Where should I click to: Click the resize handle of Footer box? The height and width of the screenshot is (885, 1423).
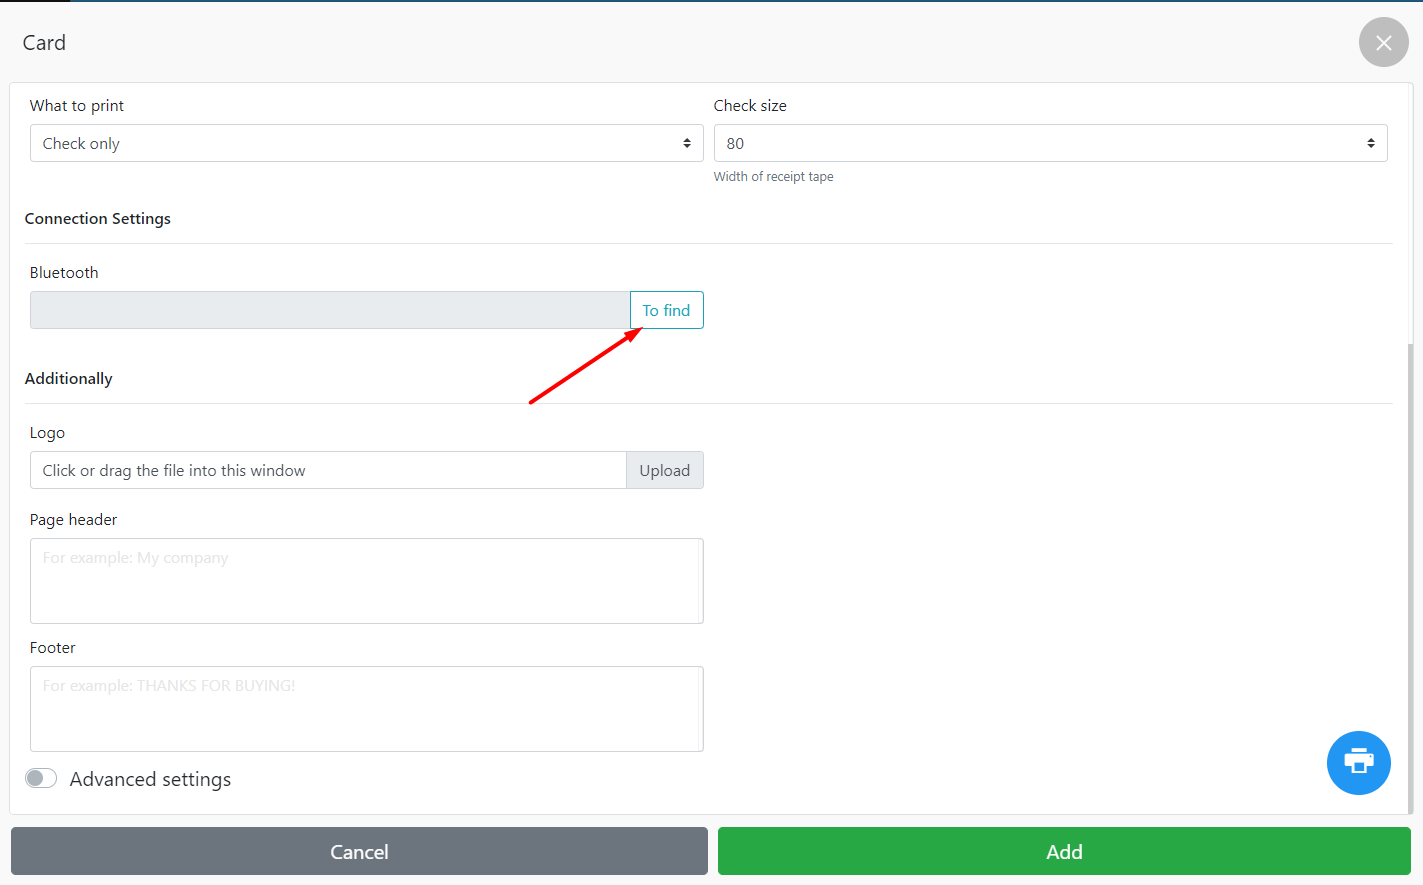[x=697, y=745]
